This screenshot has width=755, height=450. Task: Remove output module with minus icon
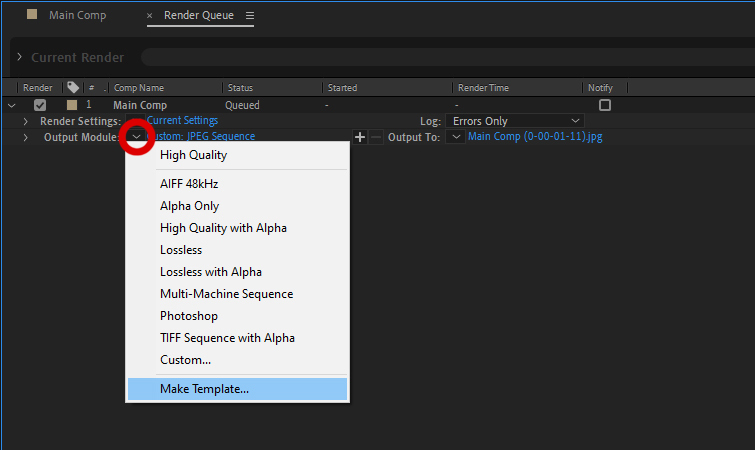tap(376, 137)
